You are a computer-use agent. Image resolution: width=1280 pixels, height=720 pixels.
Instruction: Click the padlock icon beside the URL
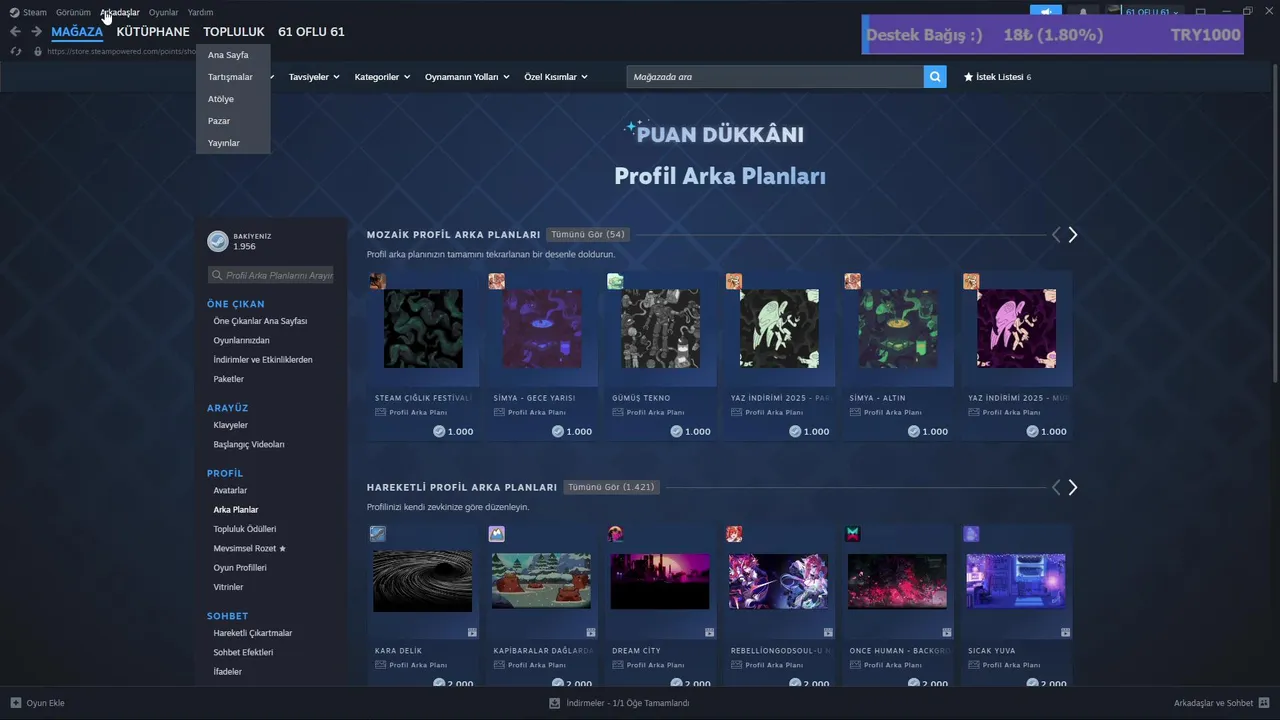tap(38, 51)
